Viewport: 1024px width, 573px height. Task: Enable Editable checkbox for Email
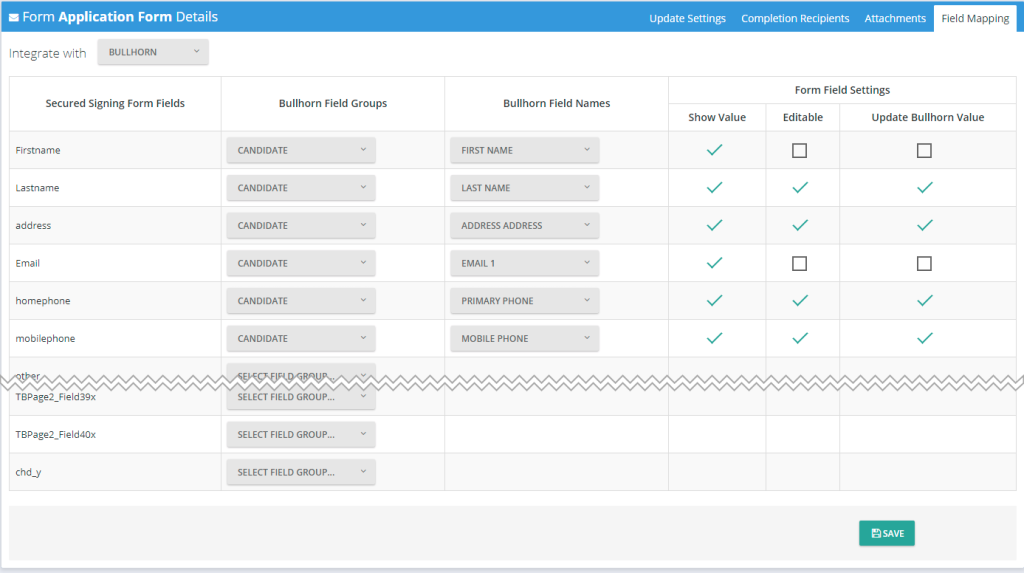[x=799, y=264]
